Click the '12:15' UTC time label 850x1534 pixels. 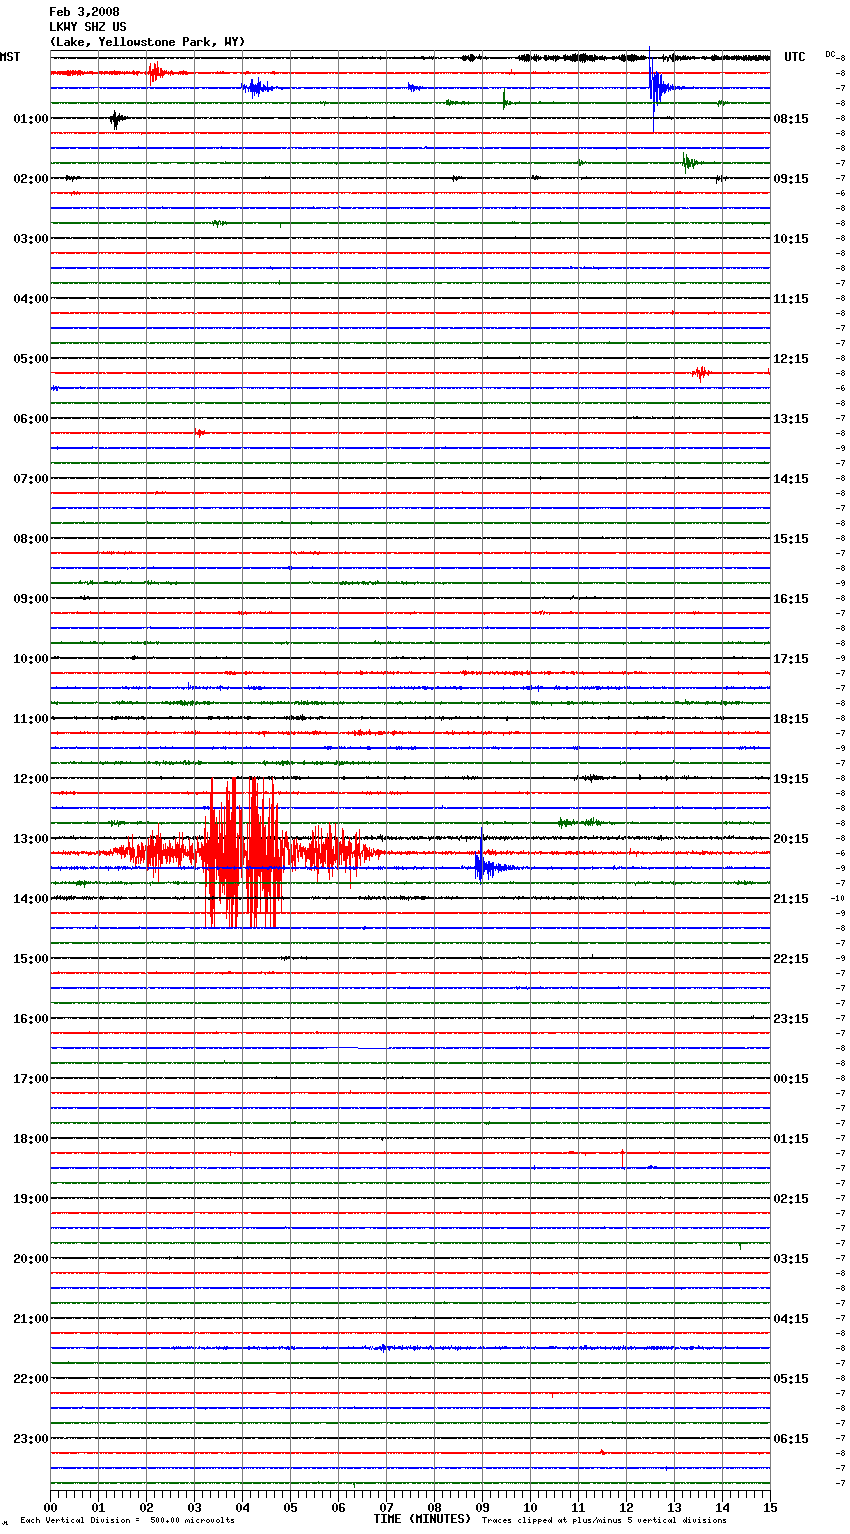pos(791,359)
